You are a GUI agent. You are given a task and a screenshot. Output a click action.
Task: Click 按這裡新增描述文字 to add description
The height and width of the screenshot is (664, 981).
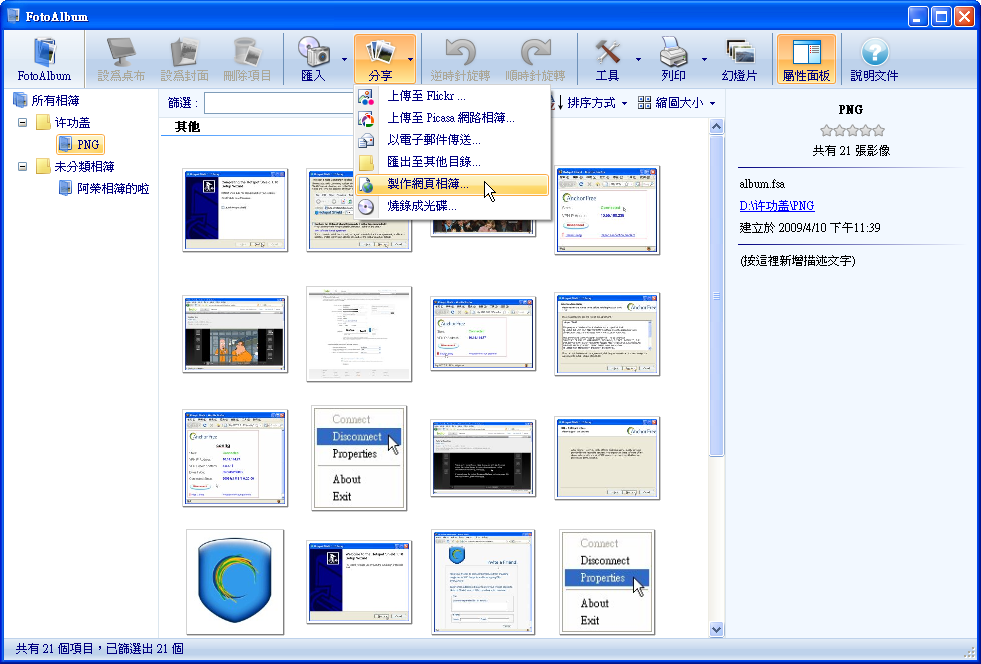click(x=797, y=260)
